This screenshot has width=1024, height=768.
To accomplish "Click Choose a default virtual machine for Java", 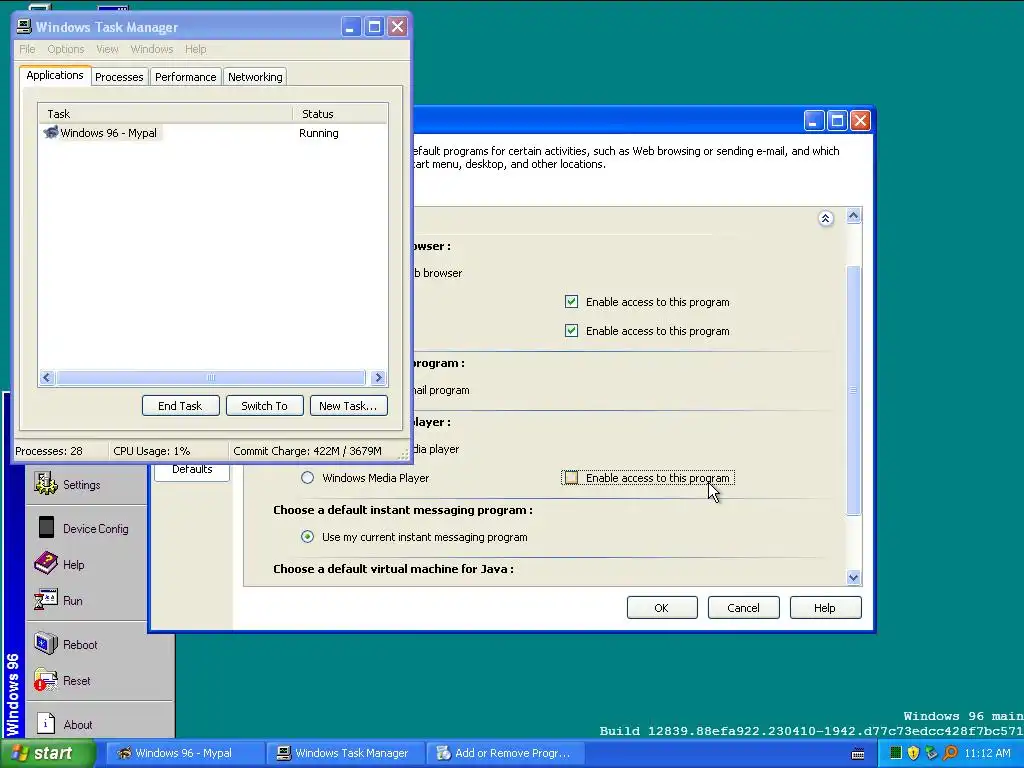I will (393, 569).
